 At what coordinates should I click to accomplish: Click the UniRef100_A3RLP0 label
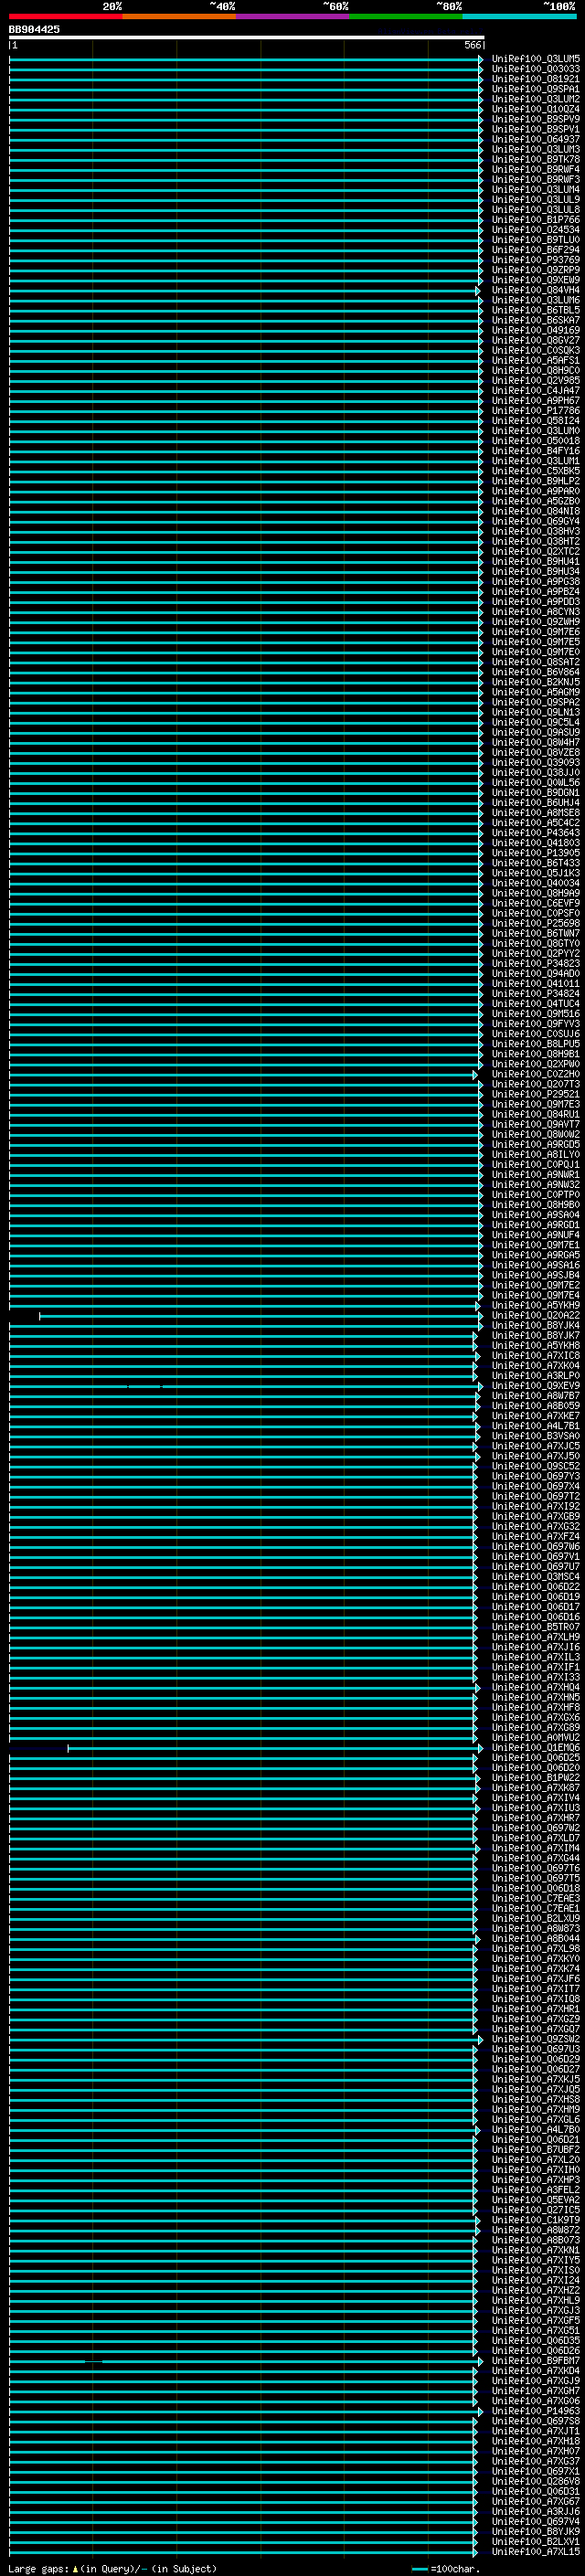535,1375
